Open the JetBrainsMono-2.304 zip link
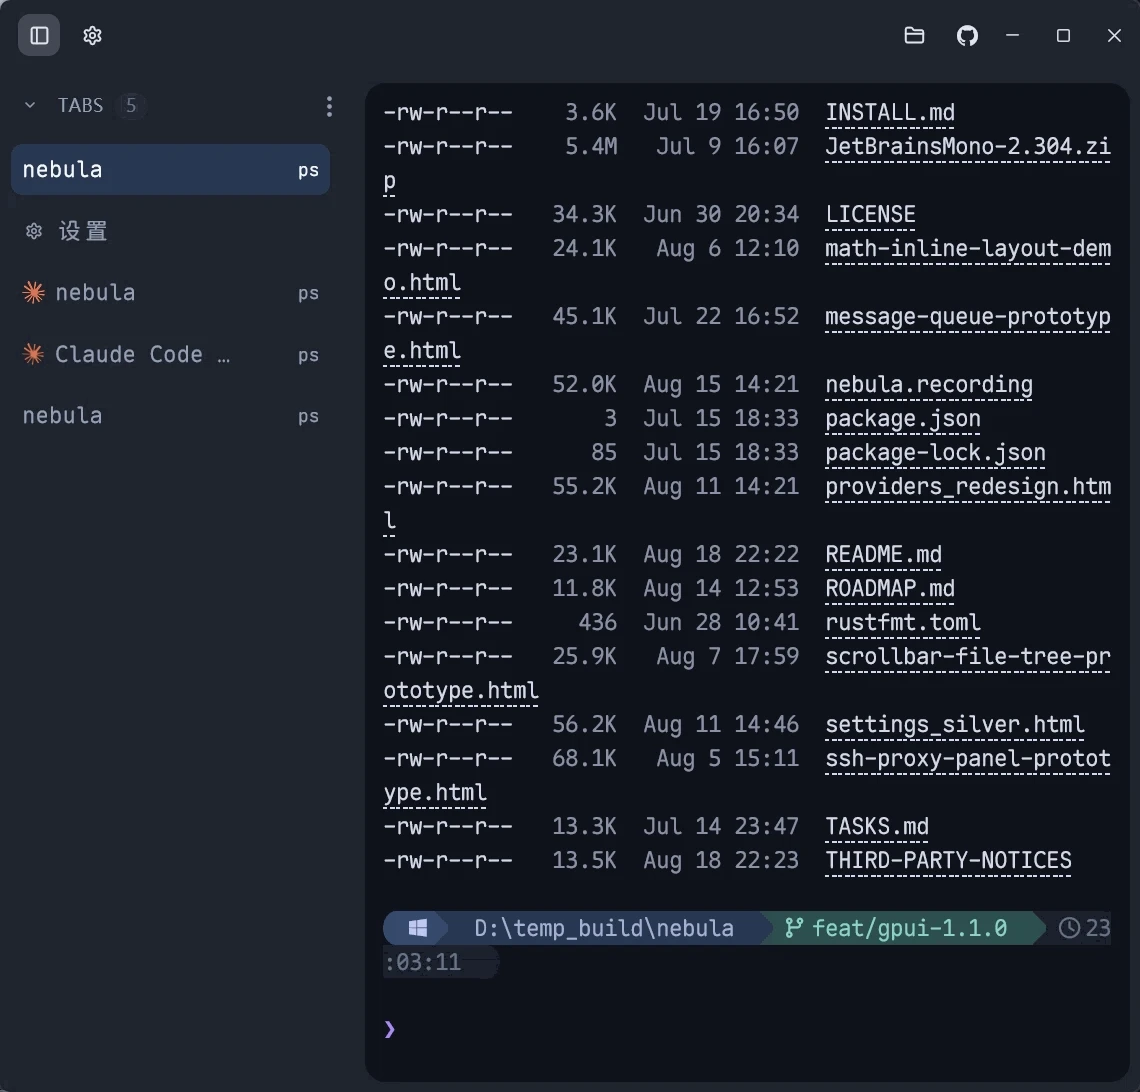 coord(968,147)
